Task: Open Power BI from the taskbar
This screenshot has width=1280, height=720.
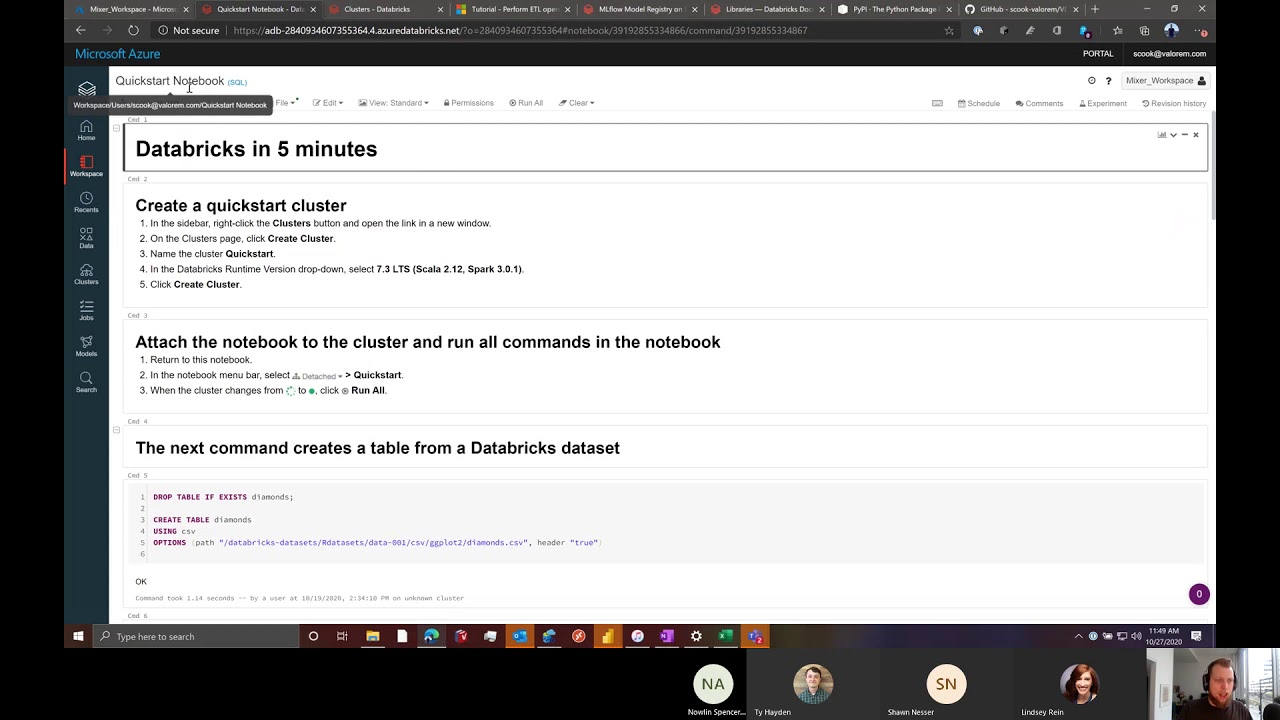Action: pos(608,636)
